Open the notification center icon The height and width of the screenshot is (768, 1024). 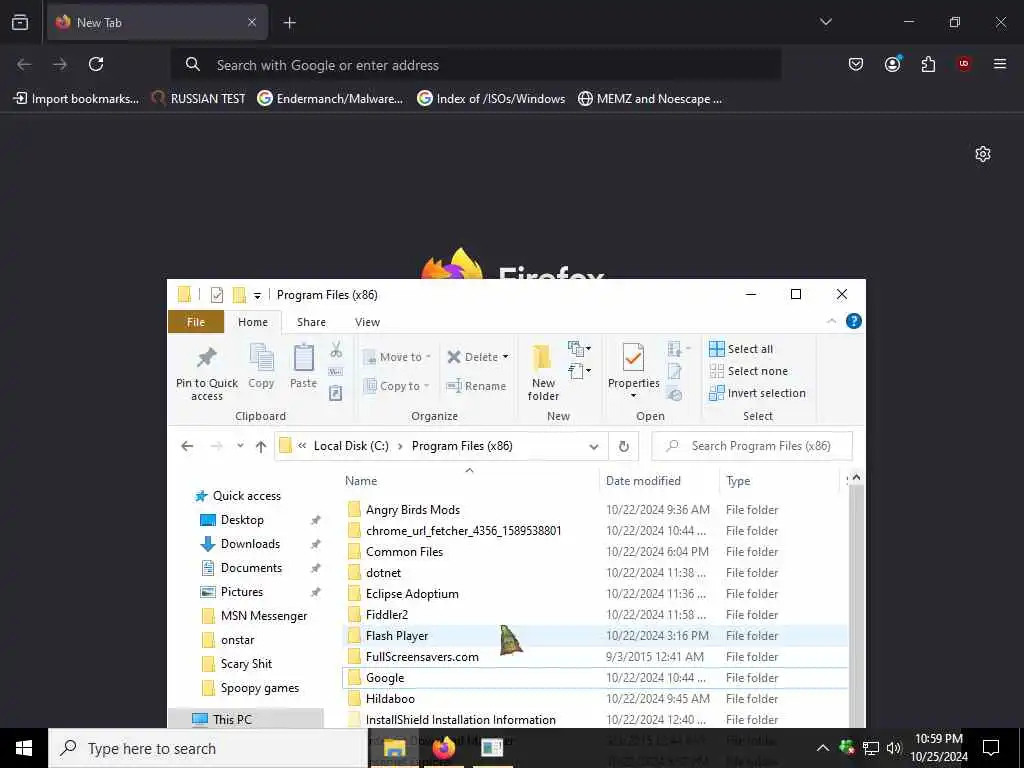point(991,748)
